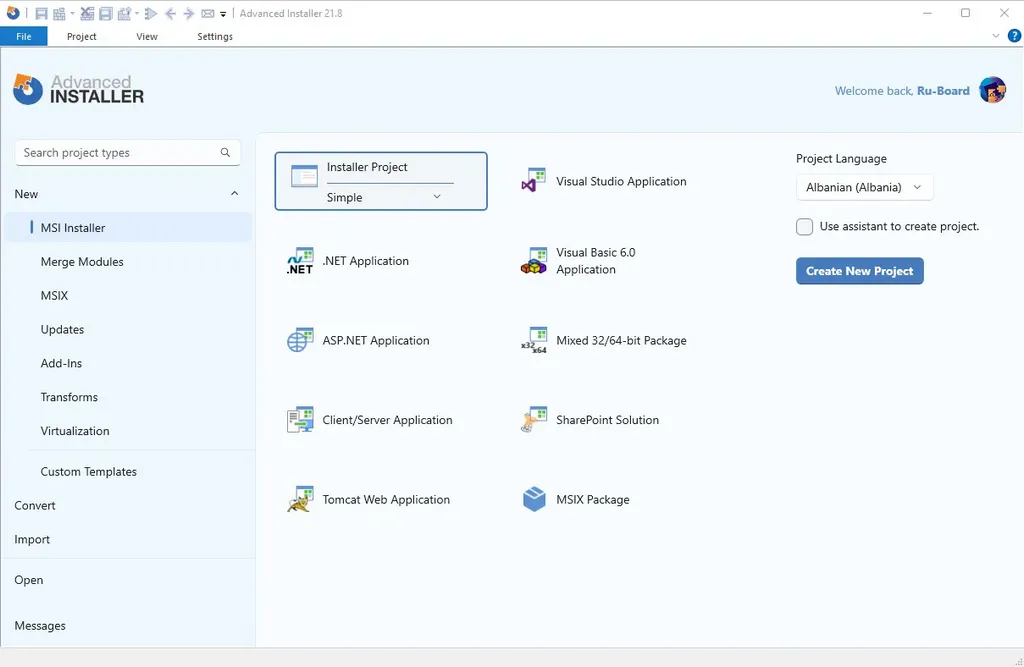Image resolution: width=1024 pixels, height=667 pixels.
Task: Open the Convert section
Action: 35,506
